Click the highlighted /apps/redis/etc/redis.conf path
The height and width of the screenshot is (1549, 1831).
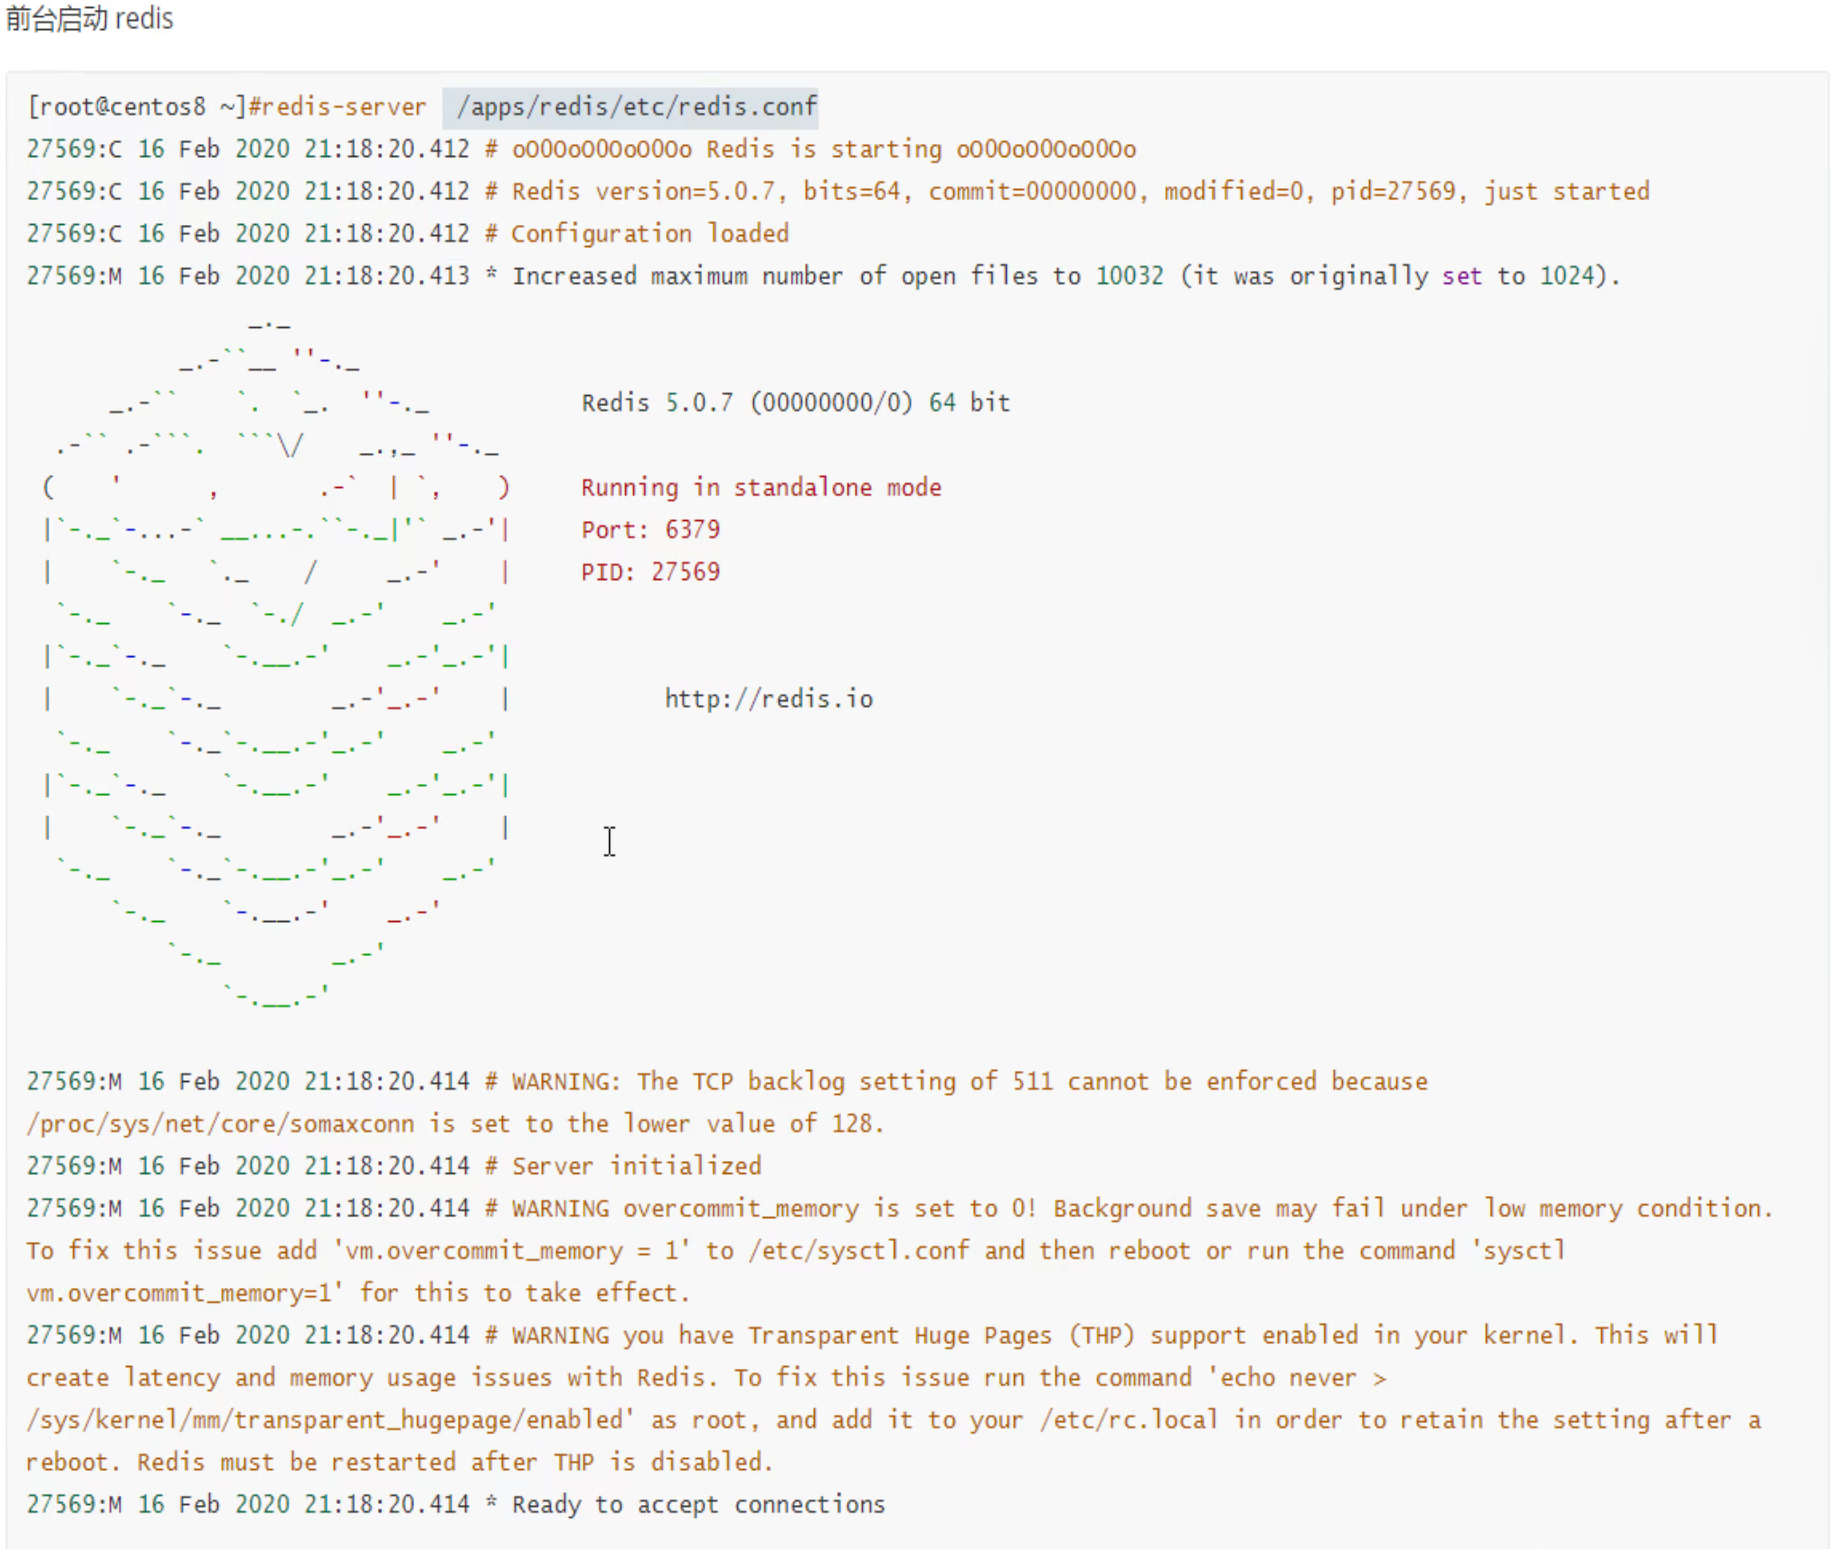coord(636,107)
